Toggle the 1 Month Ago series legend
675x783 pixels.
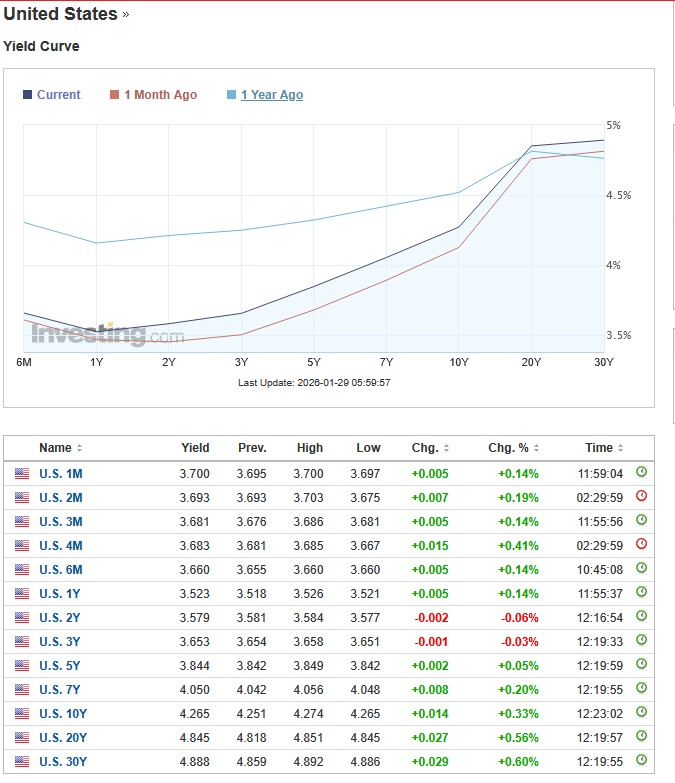[x=160, y=95]
